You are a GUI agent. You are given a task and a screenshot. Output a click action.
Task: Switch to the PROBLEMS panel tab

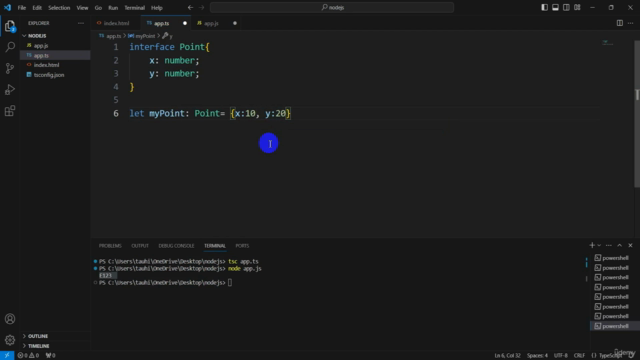110,246
